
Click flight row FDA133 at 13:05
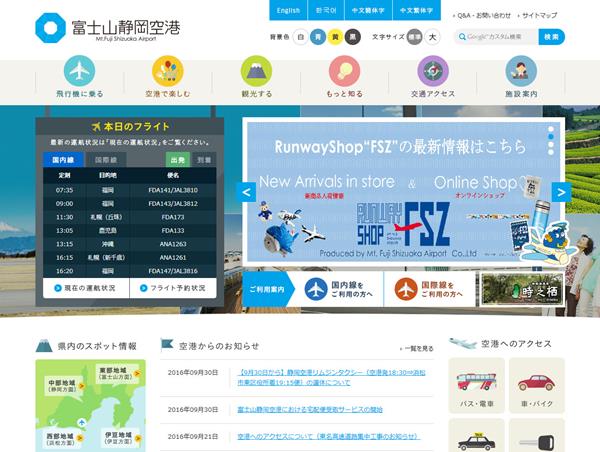point(130,230)
